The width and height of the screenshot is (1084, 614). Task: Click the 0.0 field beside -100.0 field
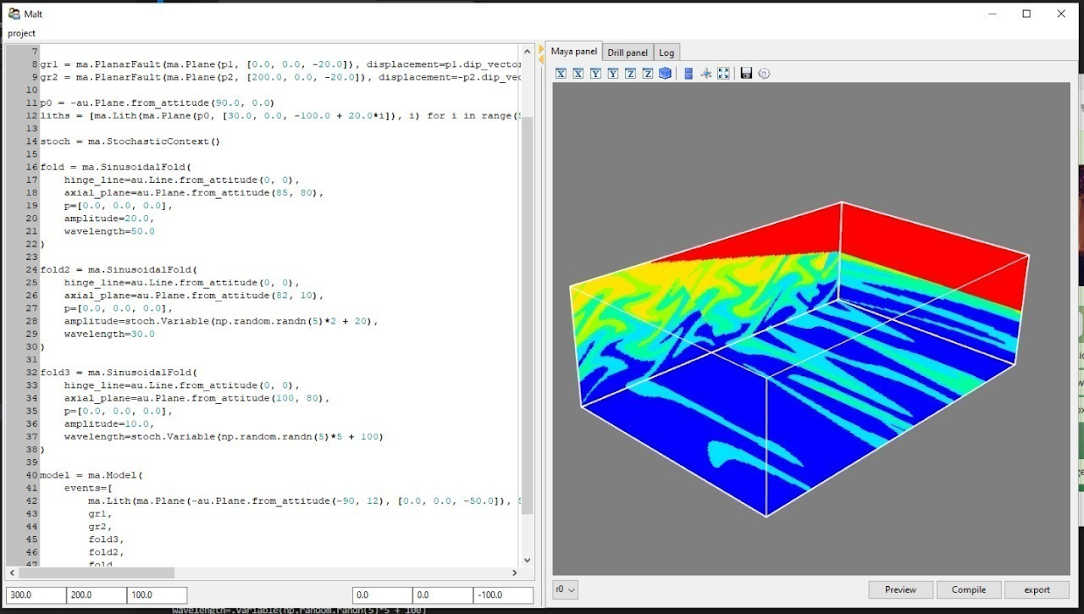point(442,595)
